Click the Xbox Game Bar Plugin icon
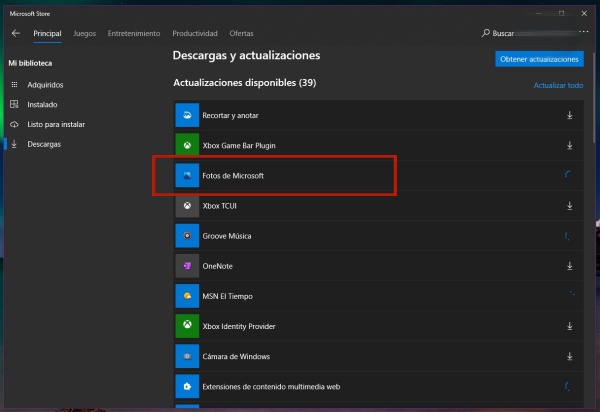 tap(187, 145)
